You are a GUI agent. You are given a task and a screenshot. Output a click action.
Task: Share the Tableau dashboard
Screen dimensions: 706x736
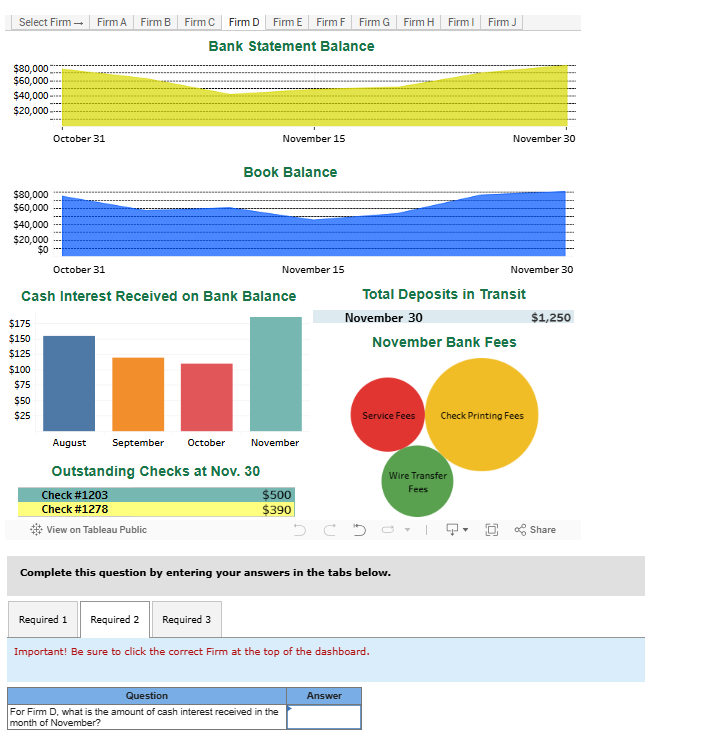coord(535,530)
